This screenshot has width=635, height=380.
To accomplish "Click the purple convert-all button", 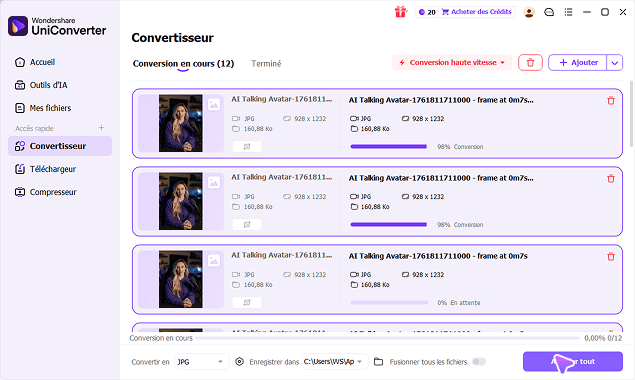I will click(573, 361).
